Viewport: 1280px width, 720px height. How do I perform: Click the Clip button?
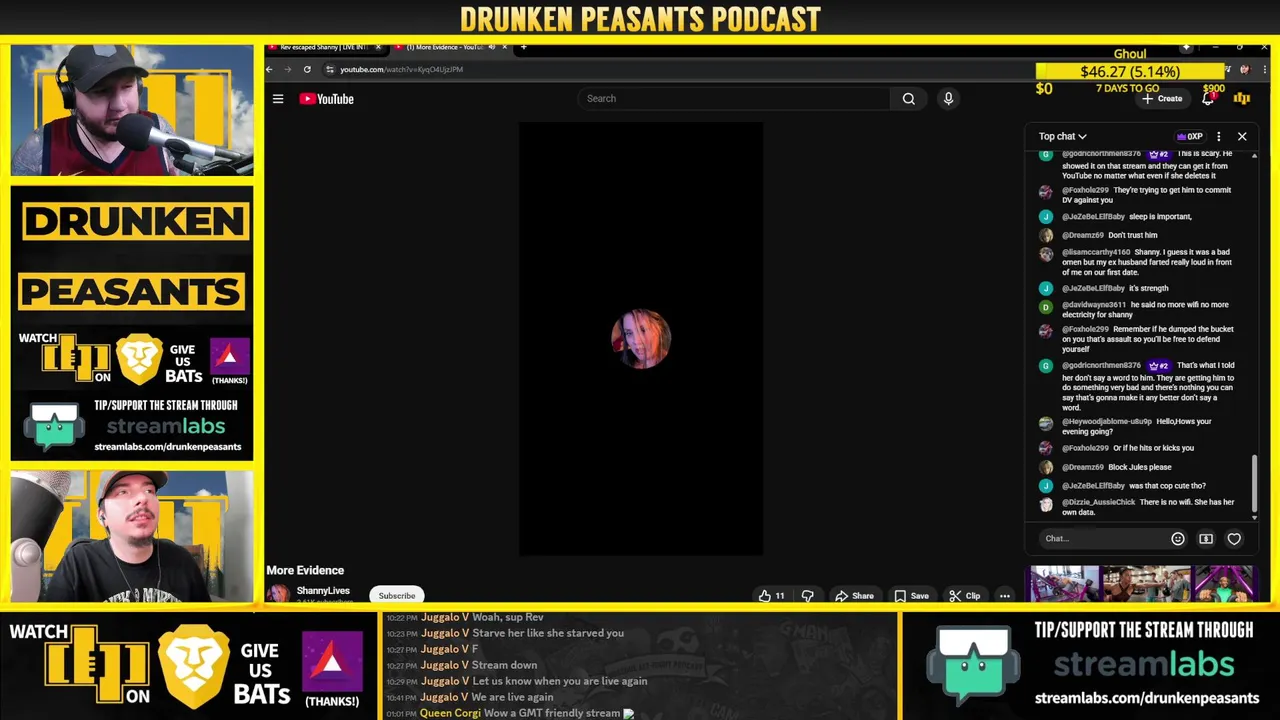[964, 596]
